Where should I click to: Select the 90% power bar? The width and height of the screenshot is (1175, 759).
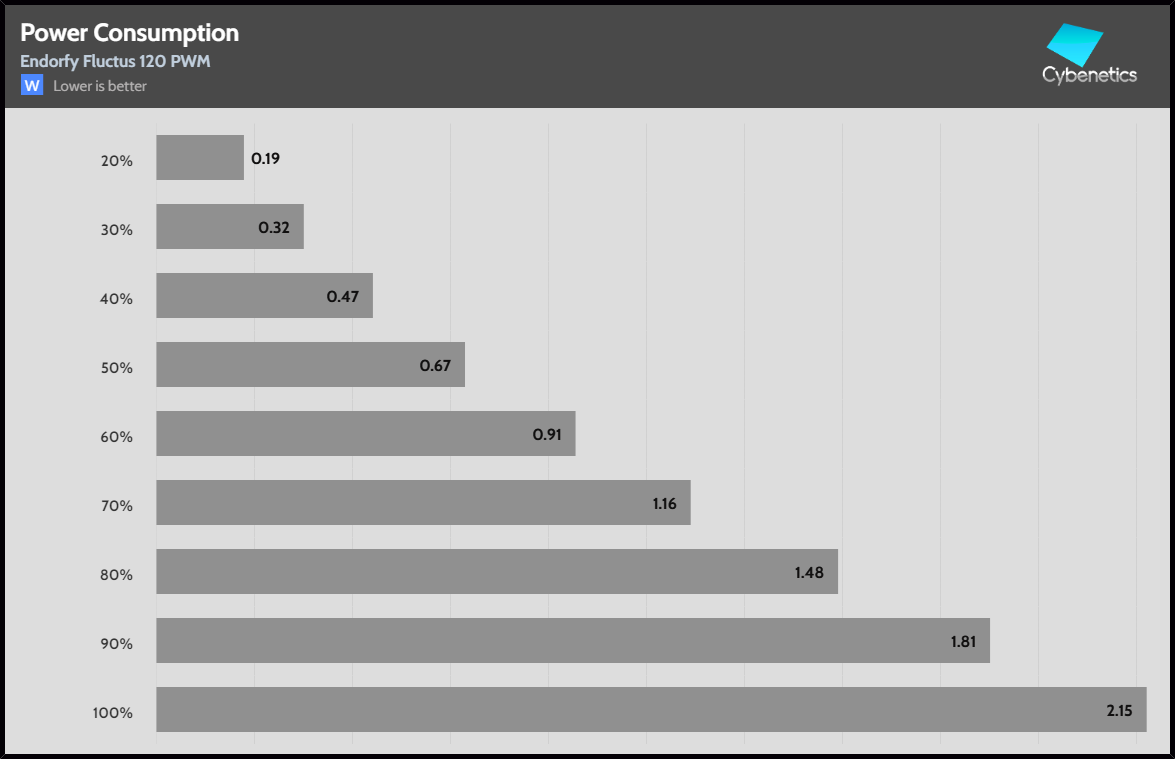pyautogui.click(x=572, y=641)
